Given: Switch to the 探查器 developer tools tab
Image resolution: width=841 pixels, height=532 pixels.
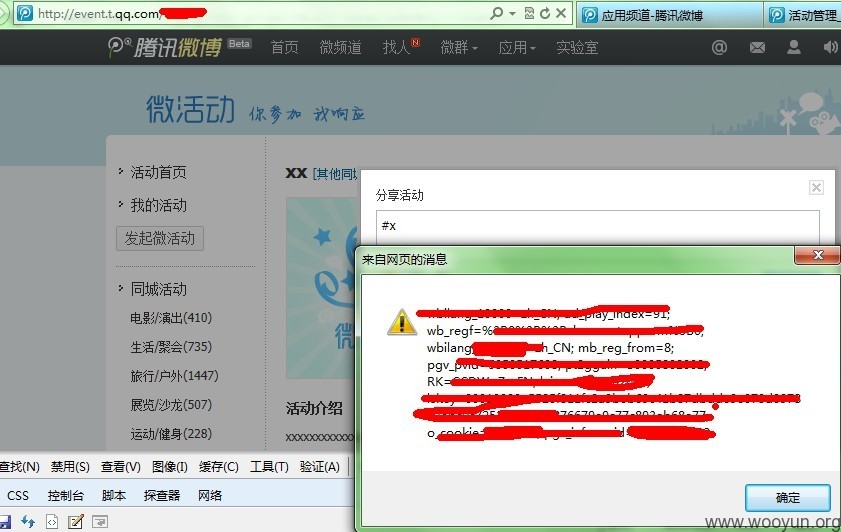Looking at the screenshot, I should click(x=162, y=496).
